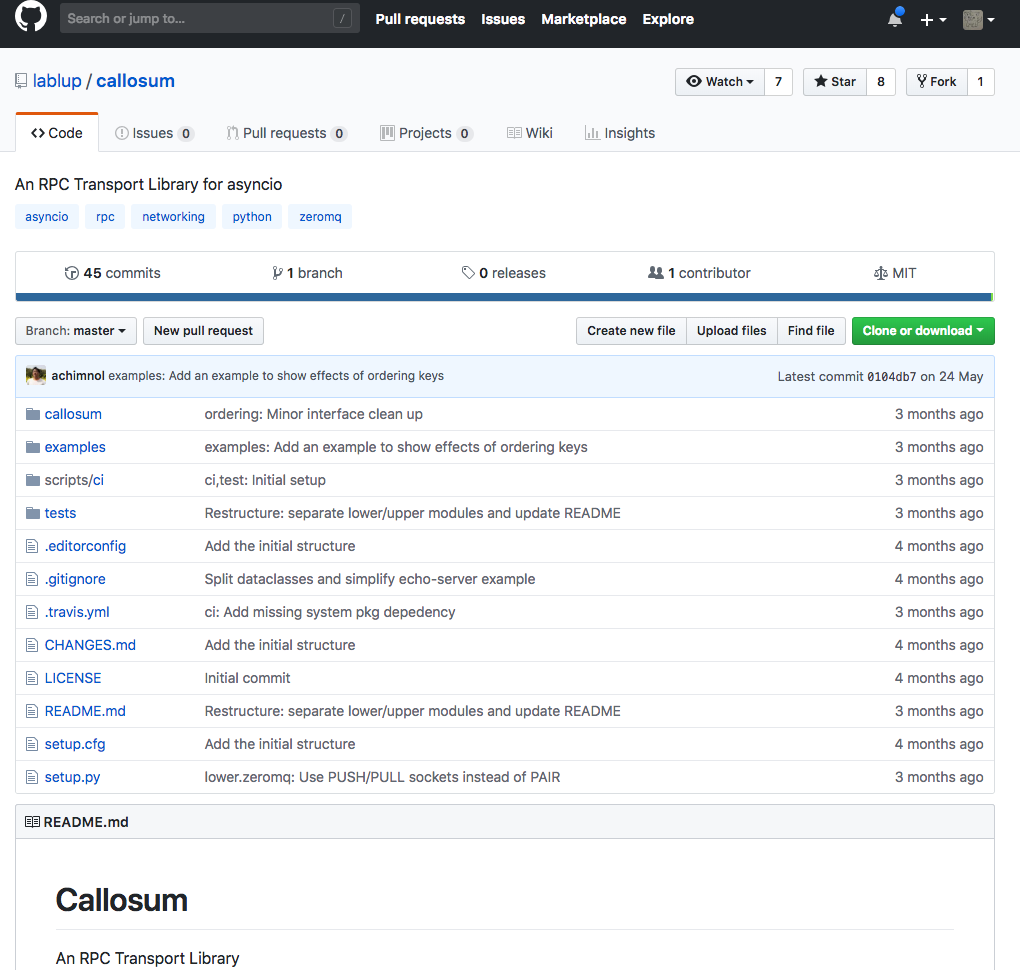Image resolution: width=1020 pixels, height=970 pixels.
Task: Open commit 'ci: Add missing system pkg depedency'
Action: tap(330, 612)
